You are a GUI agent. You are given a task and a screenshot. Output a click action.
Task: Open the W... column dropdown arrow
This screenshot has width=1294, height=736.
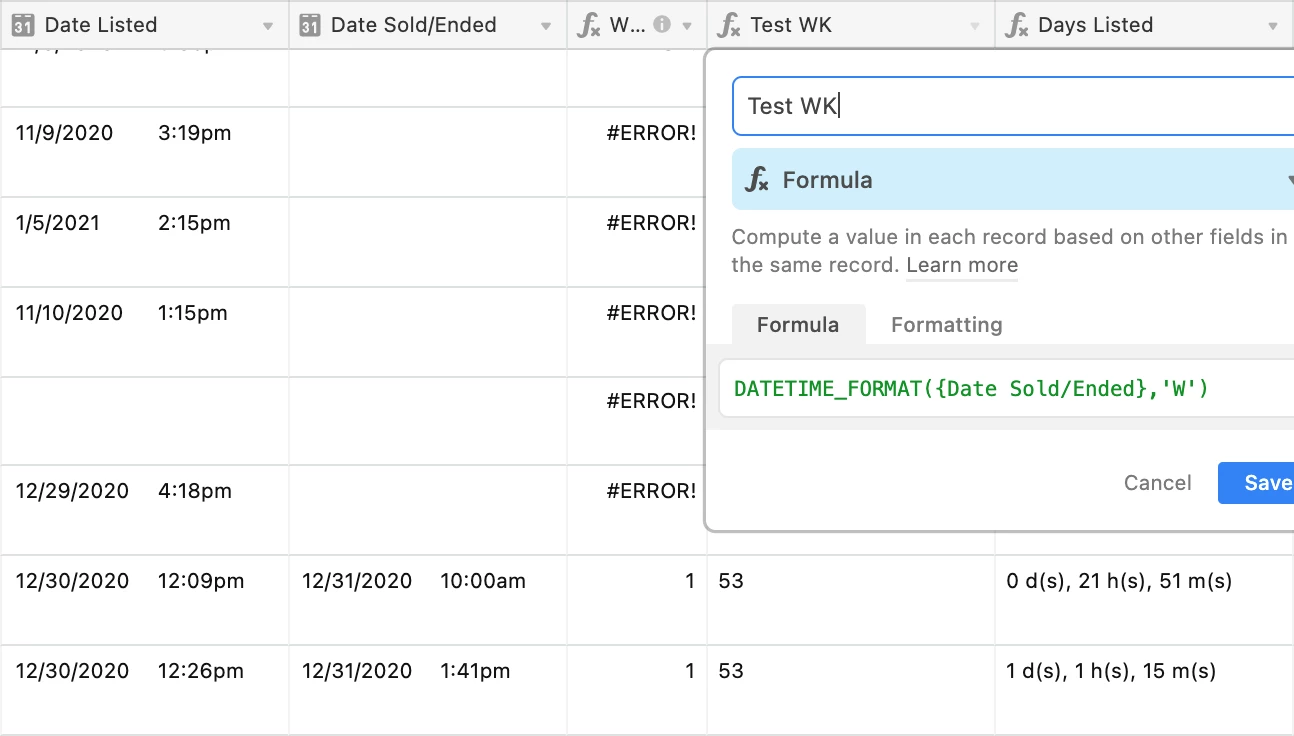(x=687, y=27)
